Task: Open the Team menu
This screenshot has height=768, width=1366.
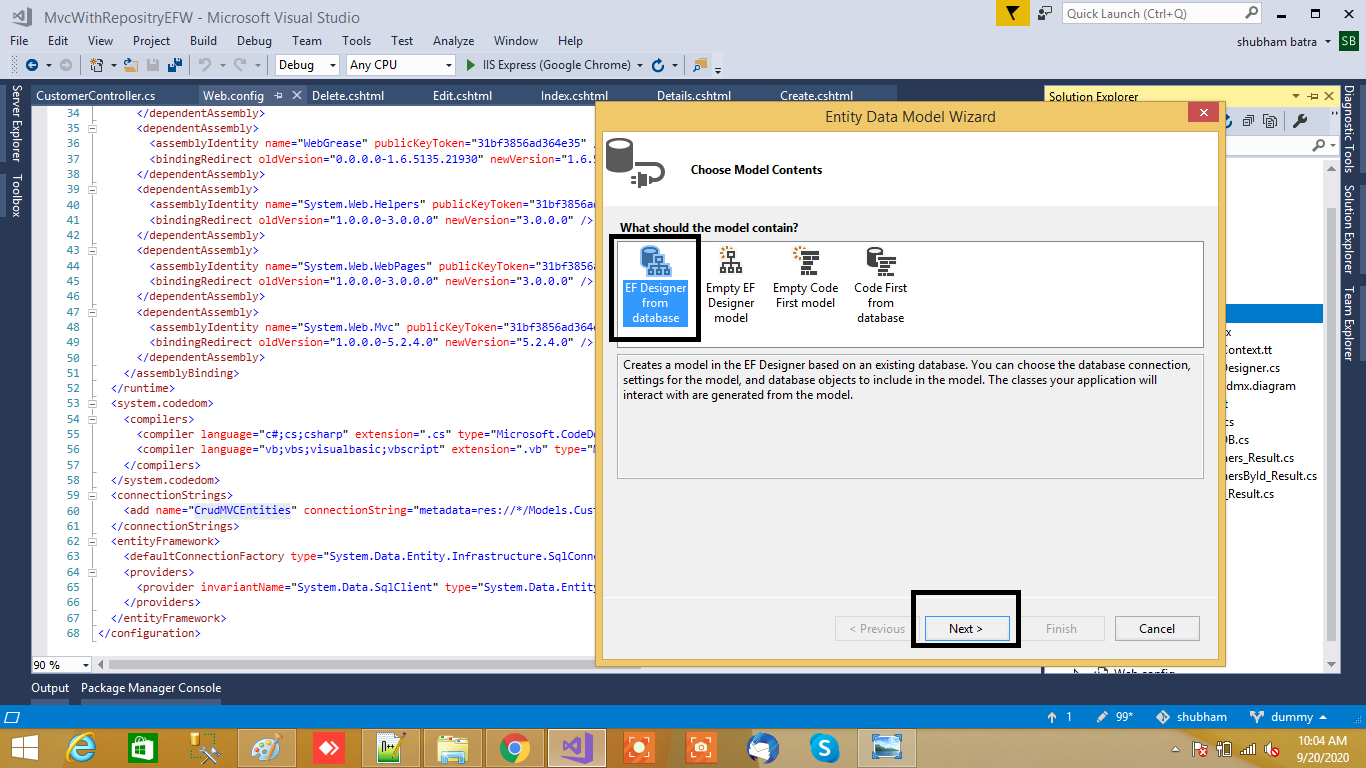Action: point(307,41)
